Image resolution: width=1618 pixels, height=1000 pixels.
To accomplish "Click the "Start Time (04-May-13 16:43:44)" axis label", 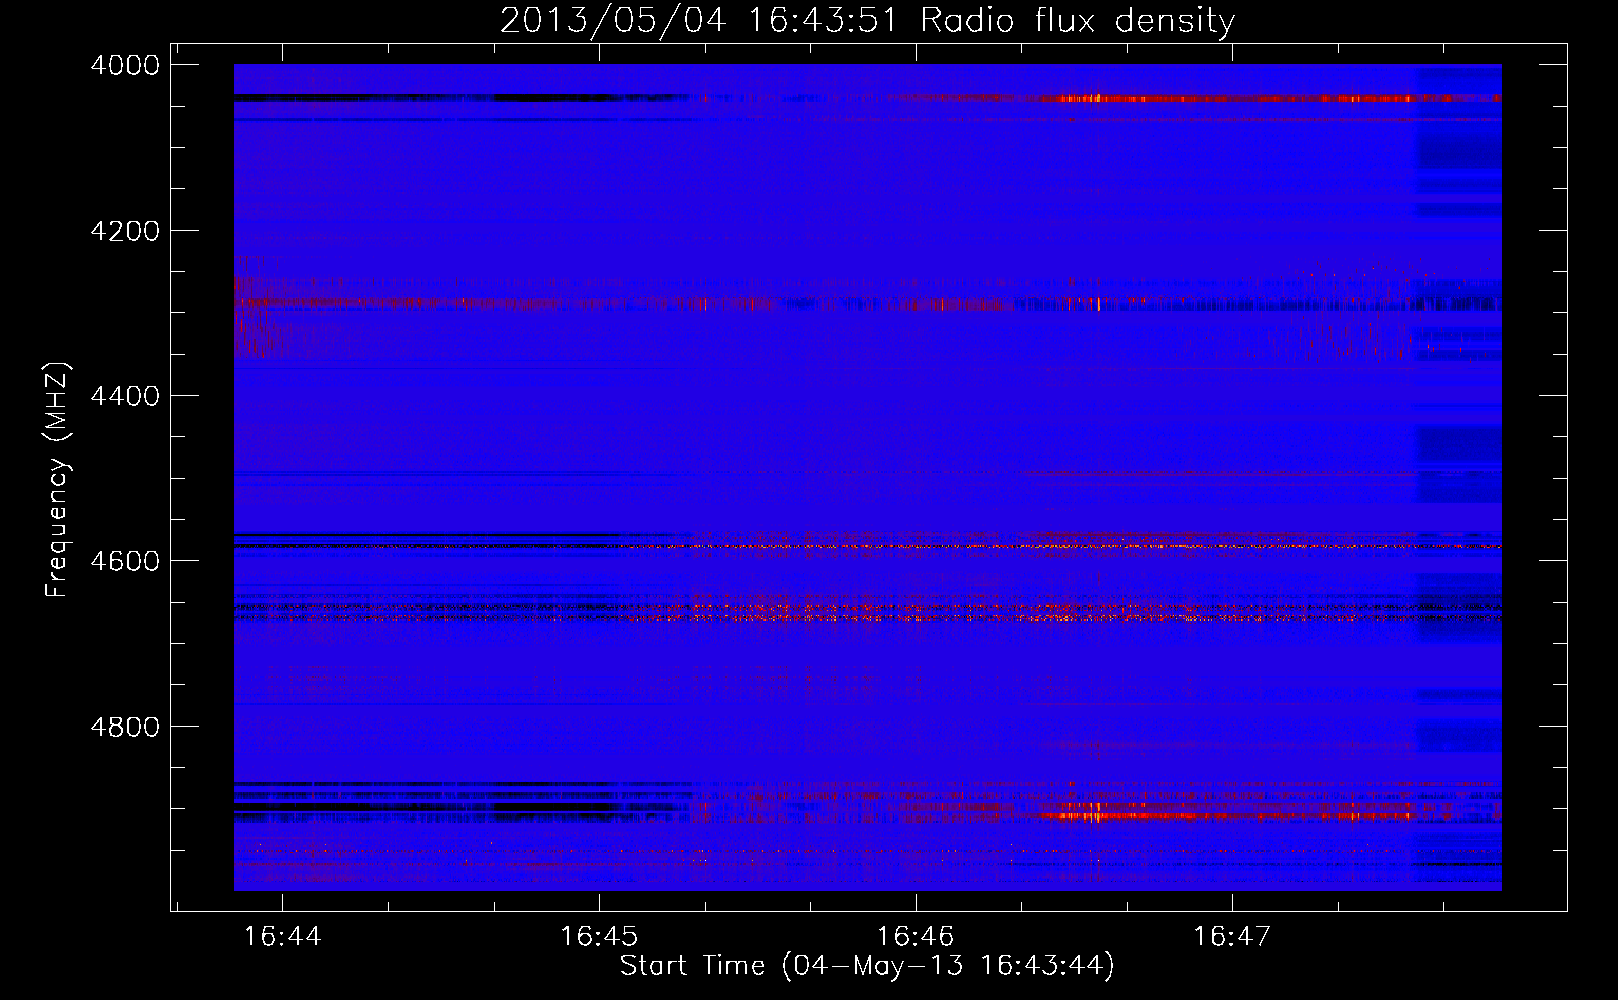I will [x=867, y=966].
